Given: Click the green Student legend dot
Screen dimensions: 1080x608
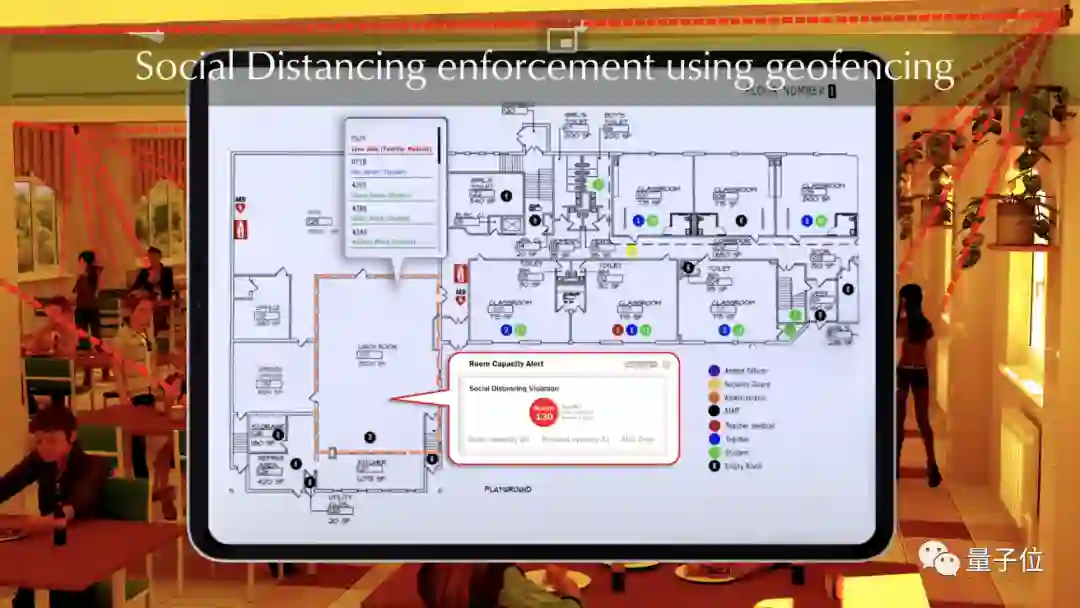Looking at the screenshot, I should point(714,452).
